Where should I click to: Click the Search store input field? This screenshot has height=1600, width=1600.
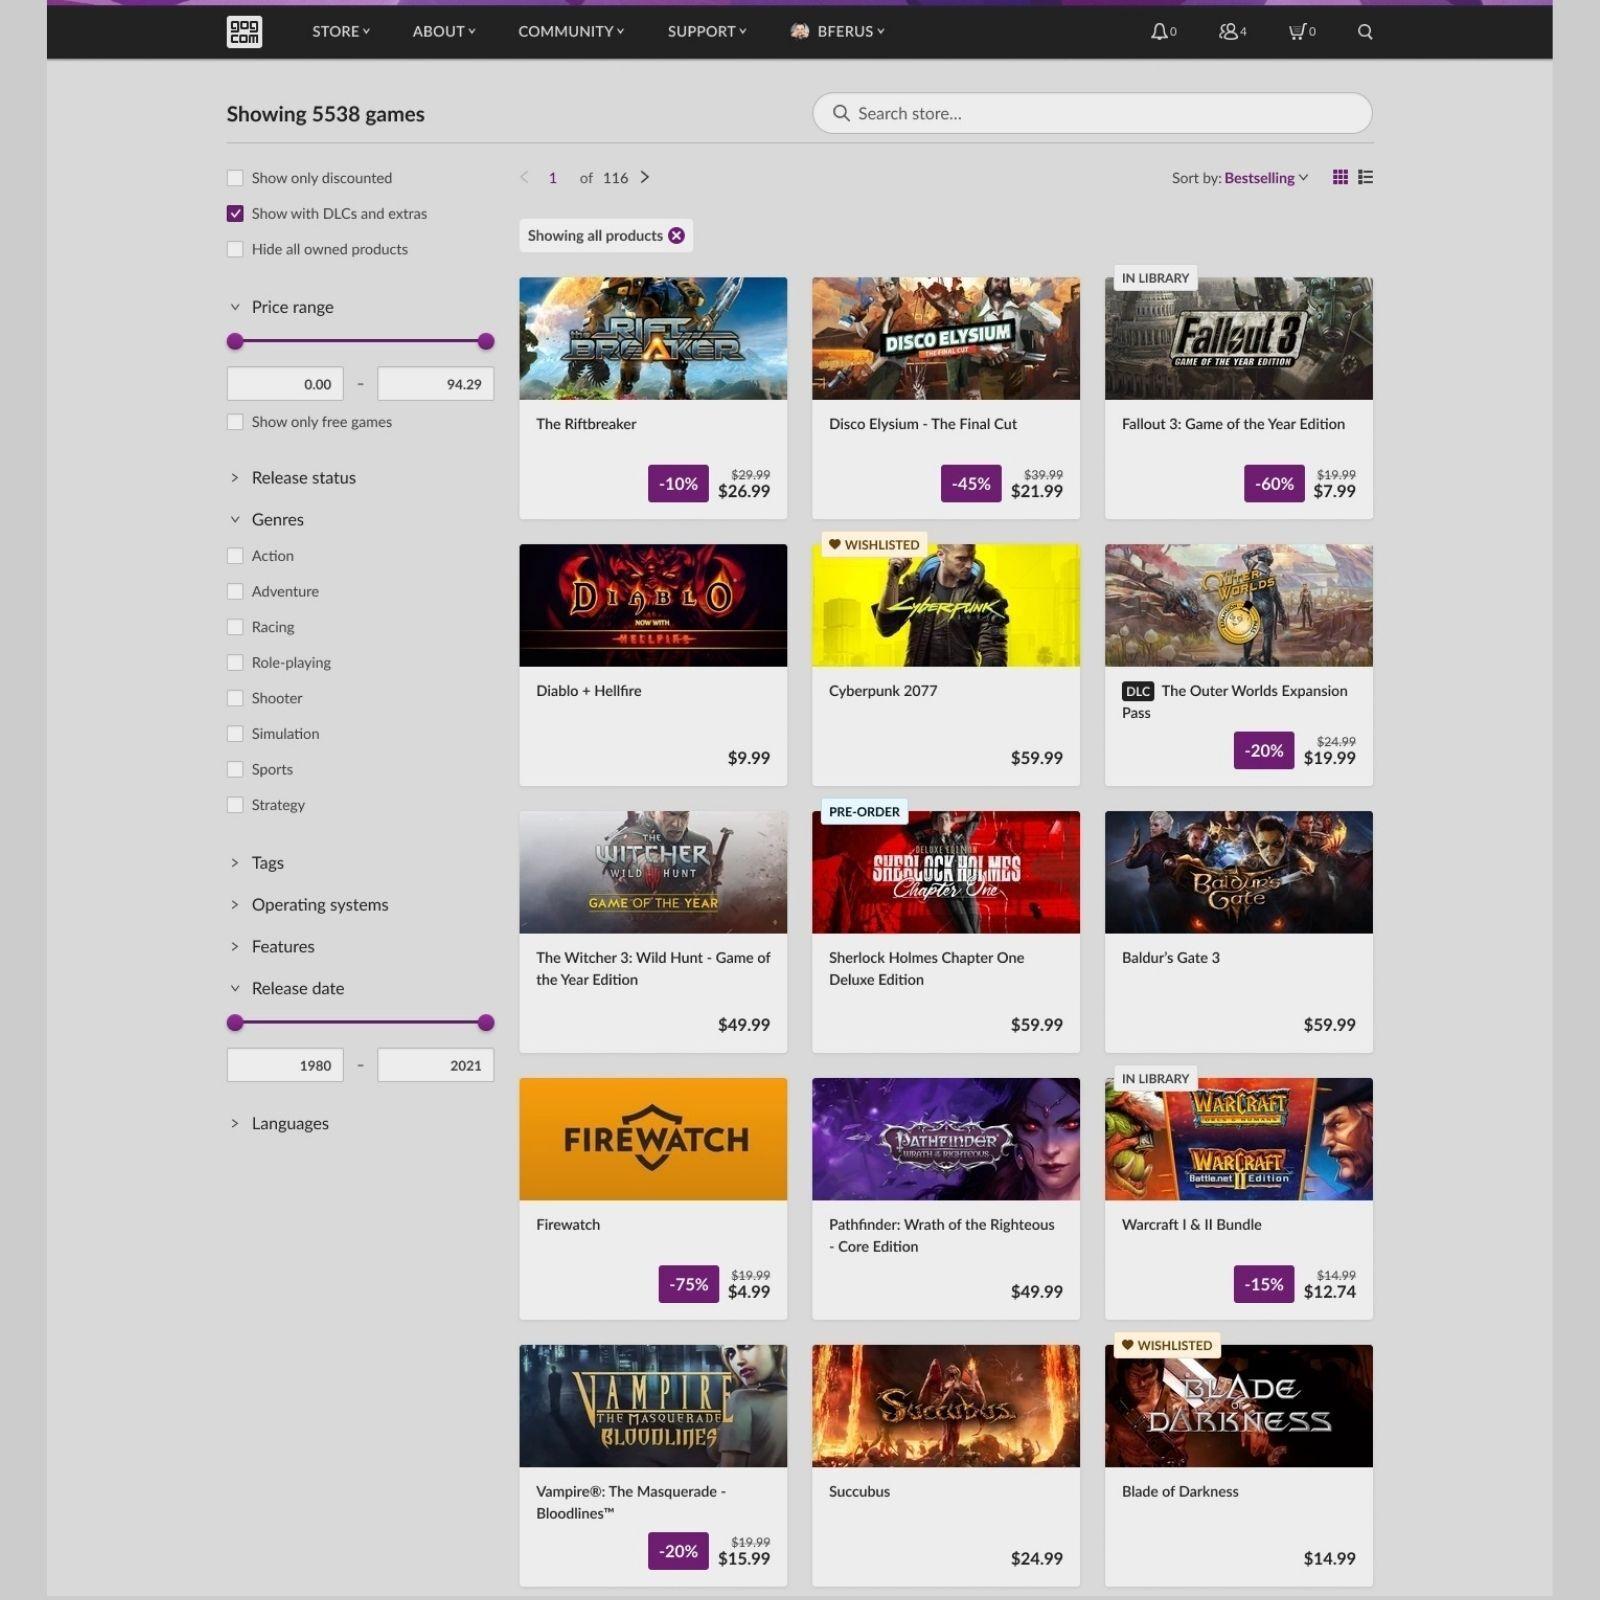pos(1092,113)
